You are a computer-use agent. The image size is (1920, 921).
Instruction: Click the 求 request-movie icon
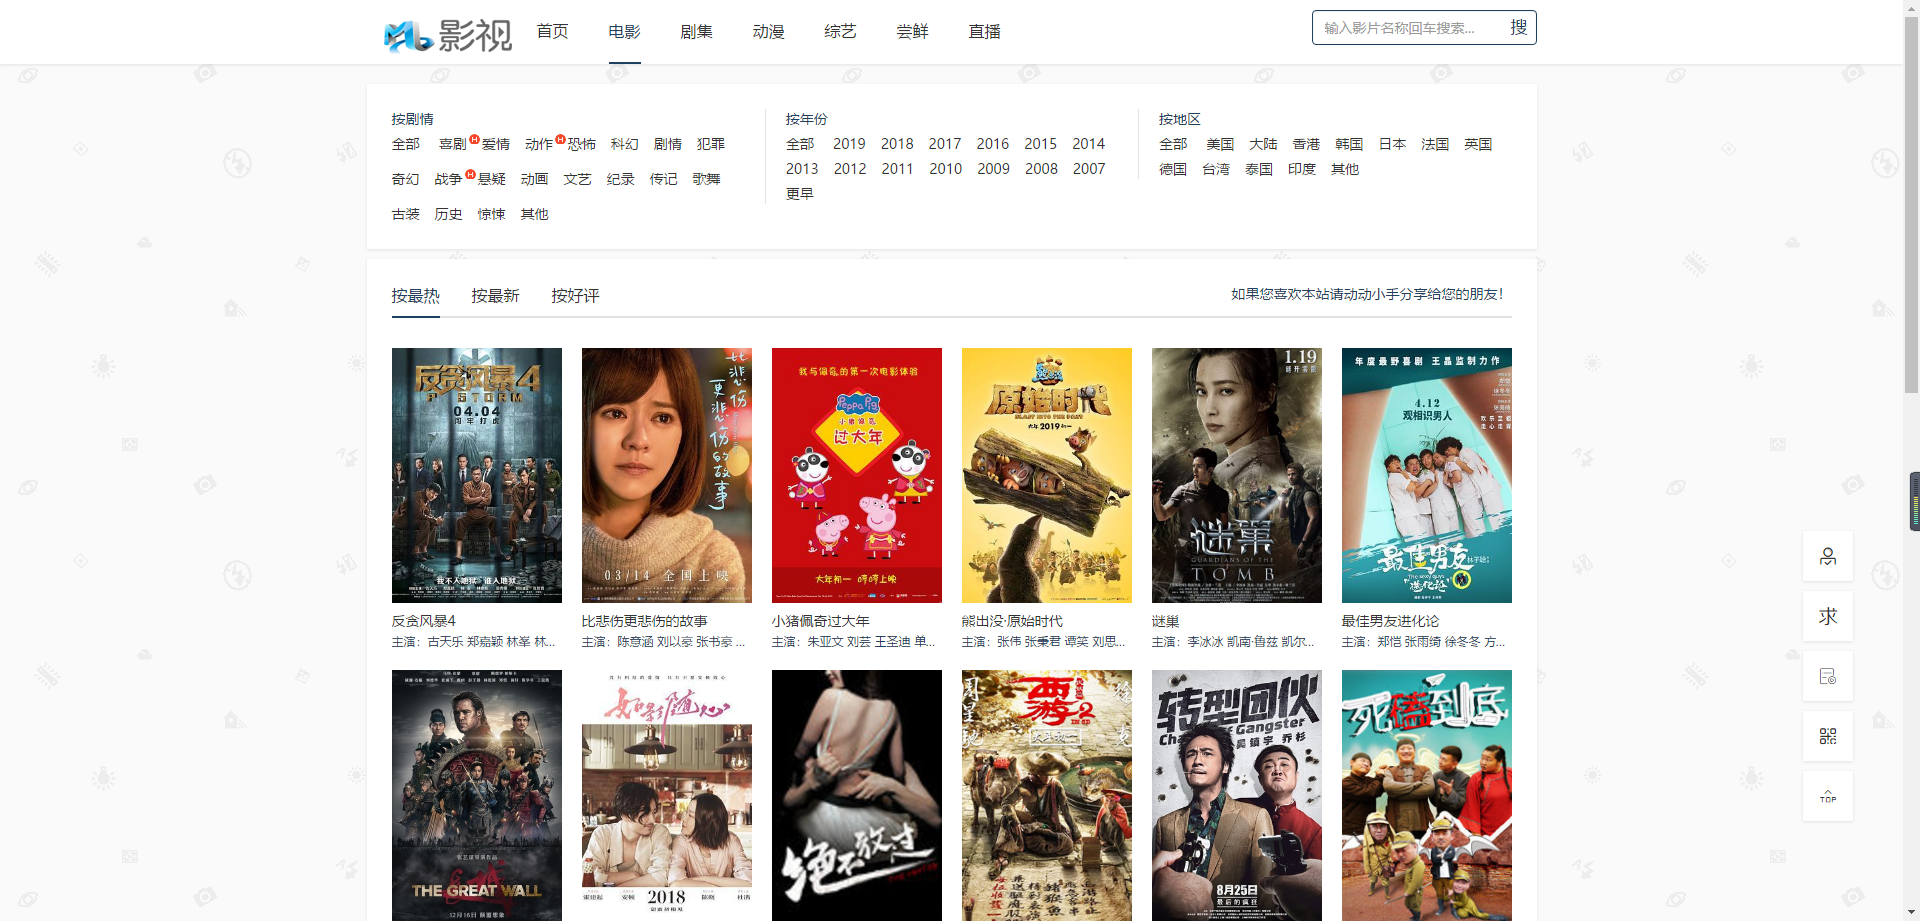pos(1827,617)
